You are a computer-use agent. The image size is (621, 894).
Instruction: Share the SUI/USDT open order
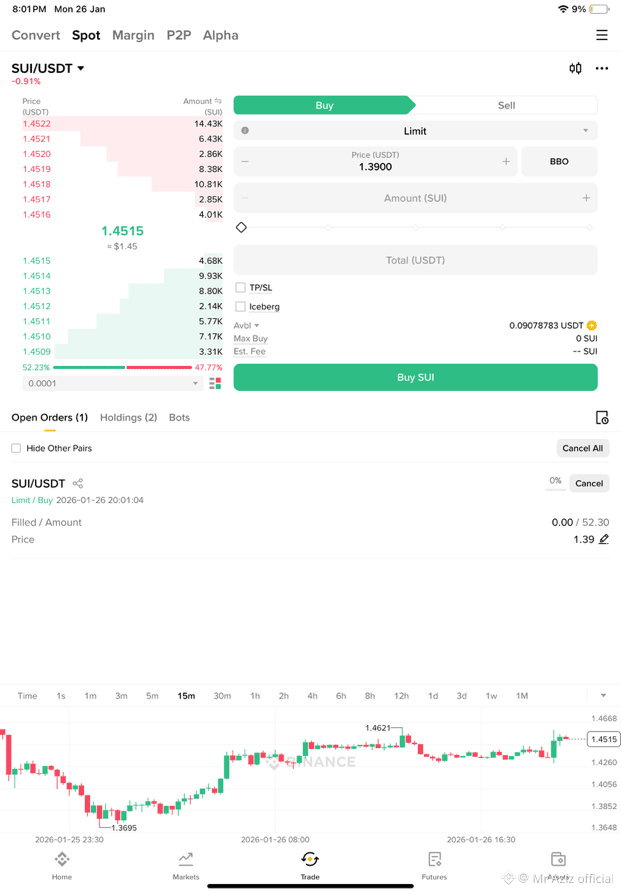[78, 483]
